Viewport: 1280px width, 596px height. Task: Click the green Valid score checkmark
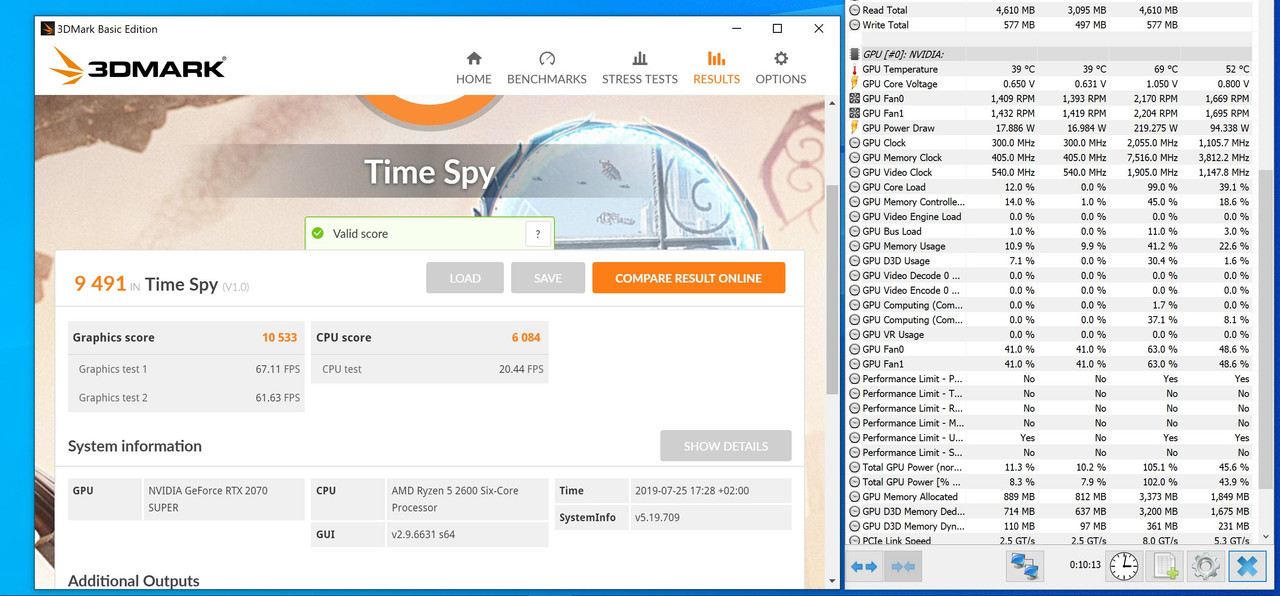pos(318,233)
